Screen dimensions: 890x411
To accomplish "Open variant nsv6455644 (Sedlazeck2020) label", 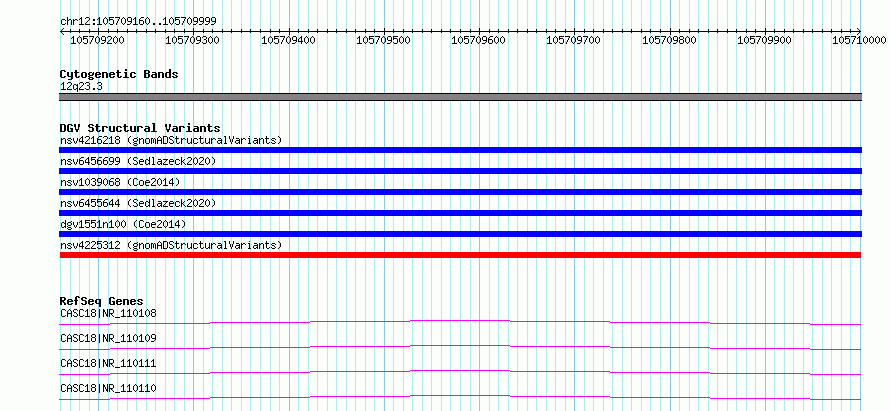I will (138, 203).
